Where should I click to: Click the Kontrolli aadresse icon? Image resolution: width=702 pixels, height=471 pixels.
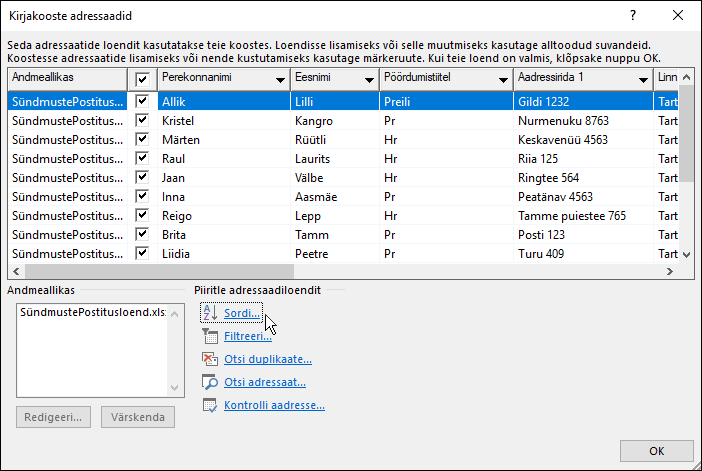[210, 405]
